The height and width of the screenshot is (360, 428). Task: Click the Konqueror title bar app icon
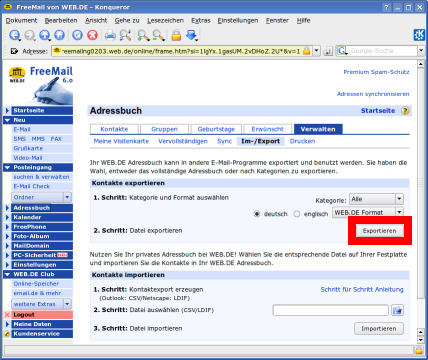tap(7, 7)
